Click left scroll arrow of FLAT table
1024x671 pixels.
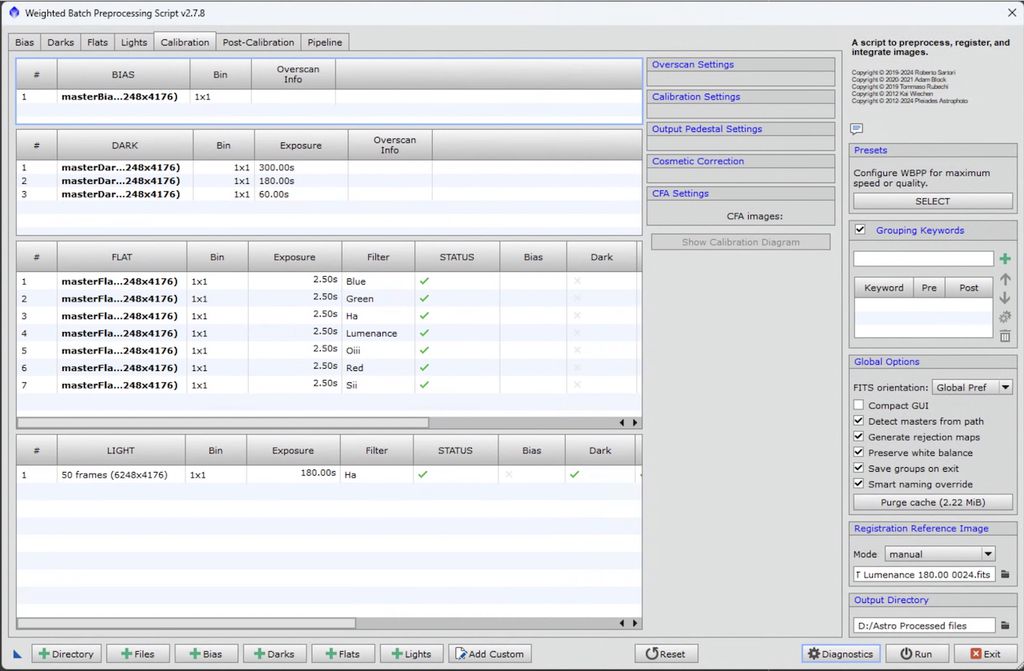622,423
